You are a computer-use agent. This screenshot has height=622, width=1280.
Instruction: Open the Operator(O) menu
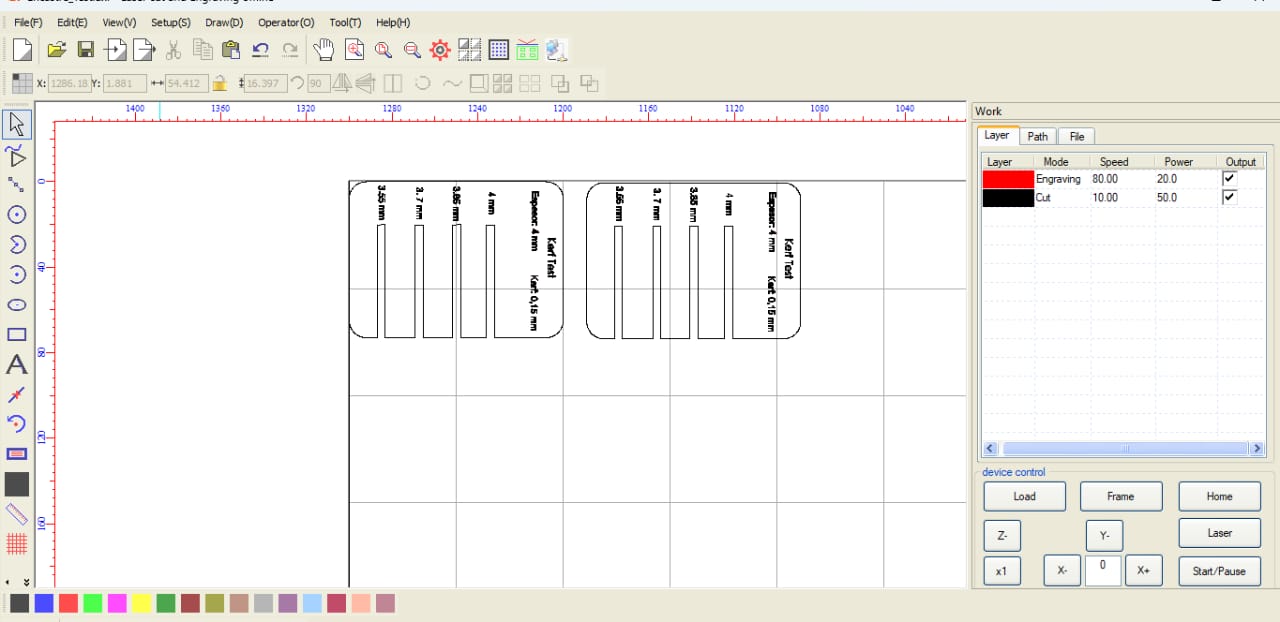point(286,22)
